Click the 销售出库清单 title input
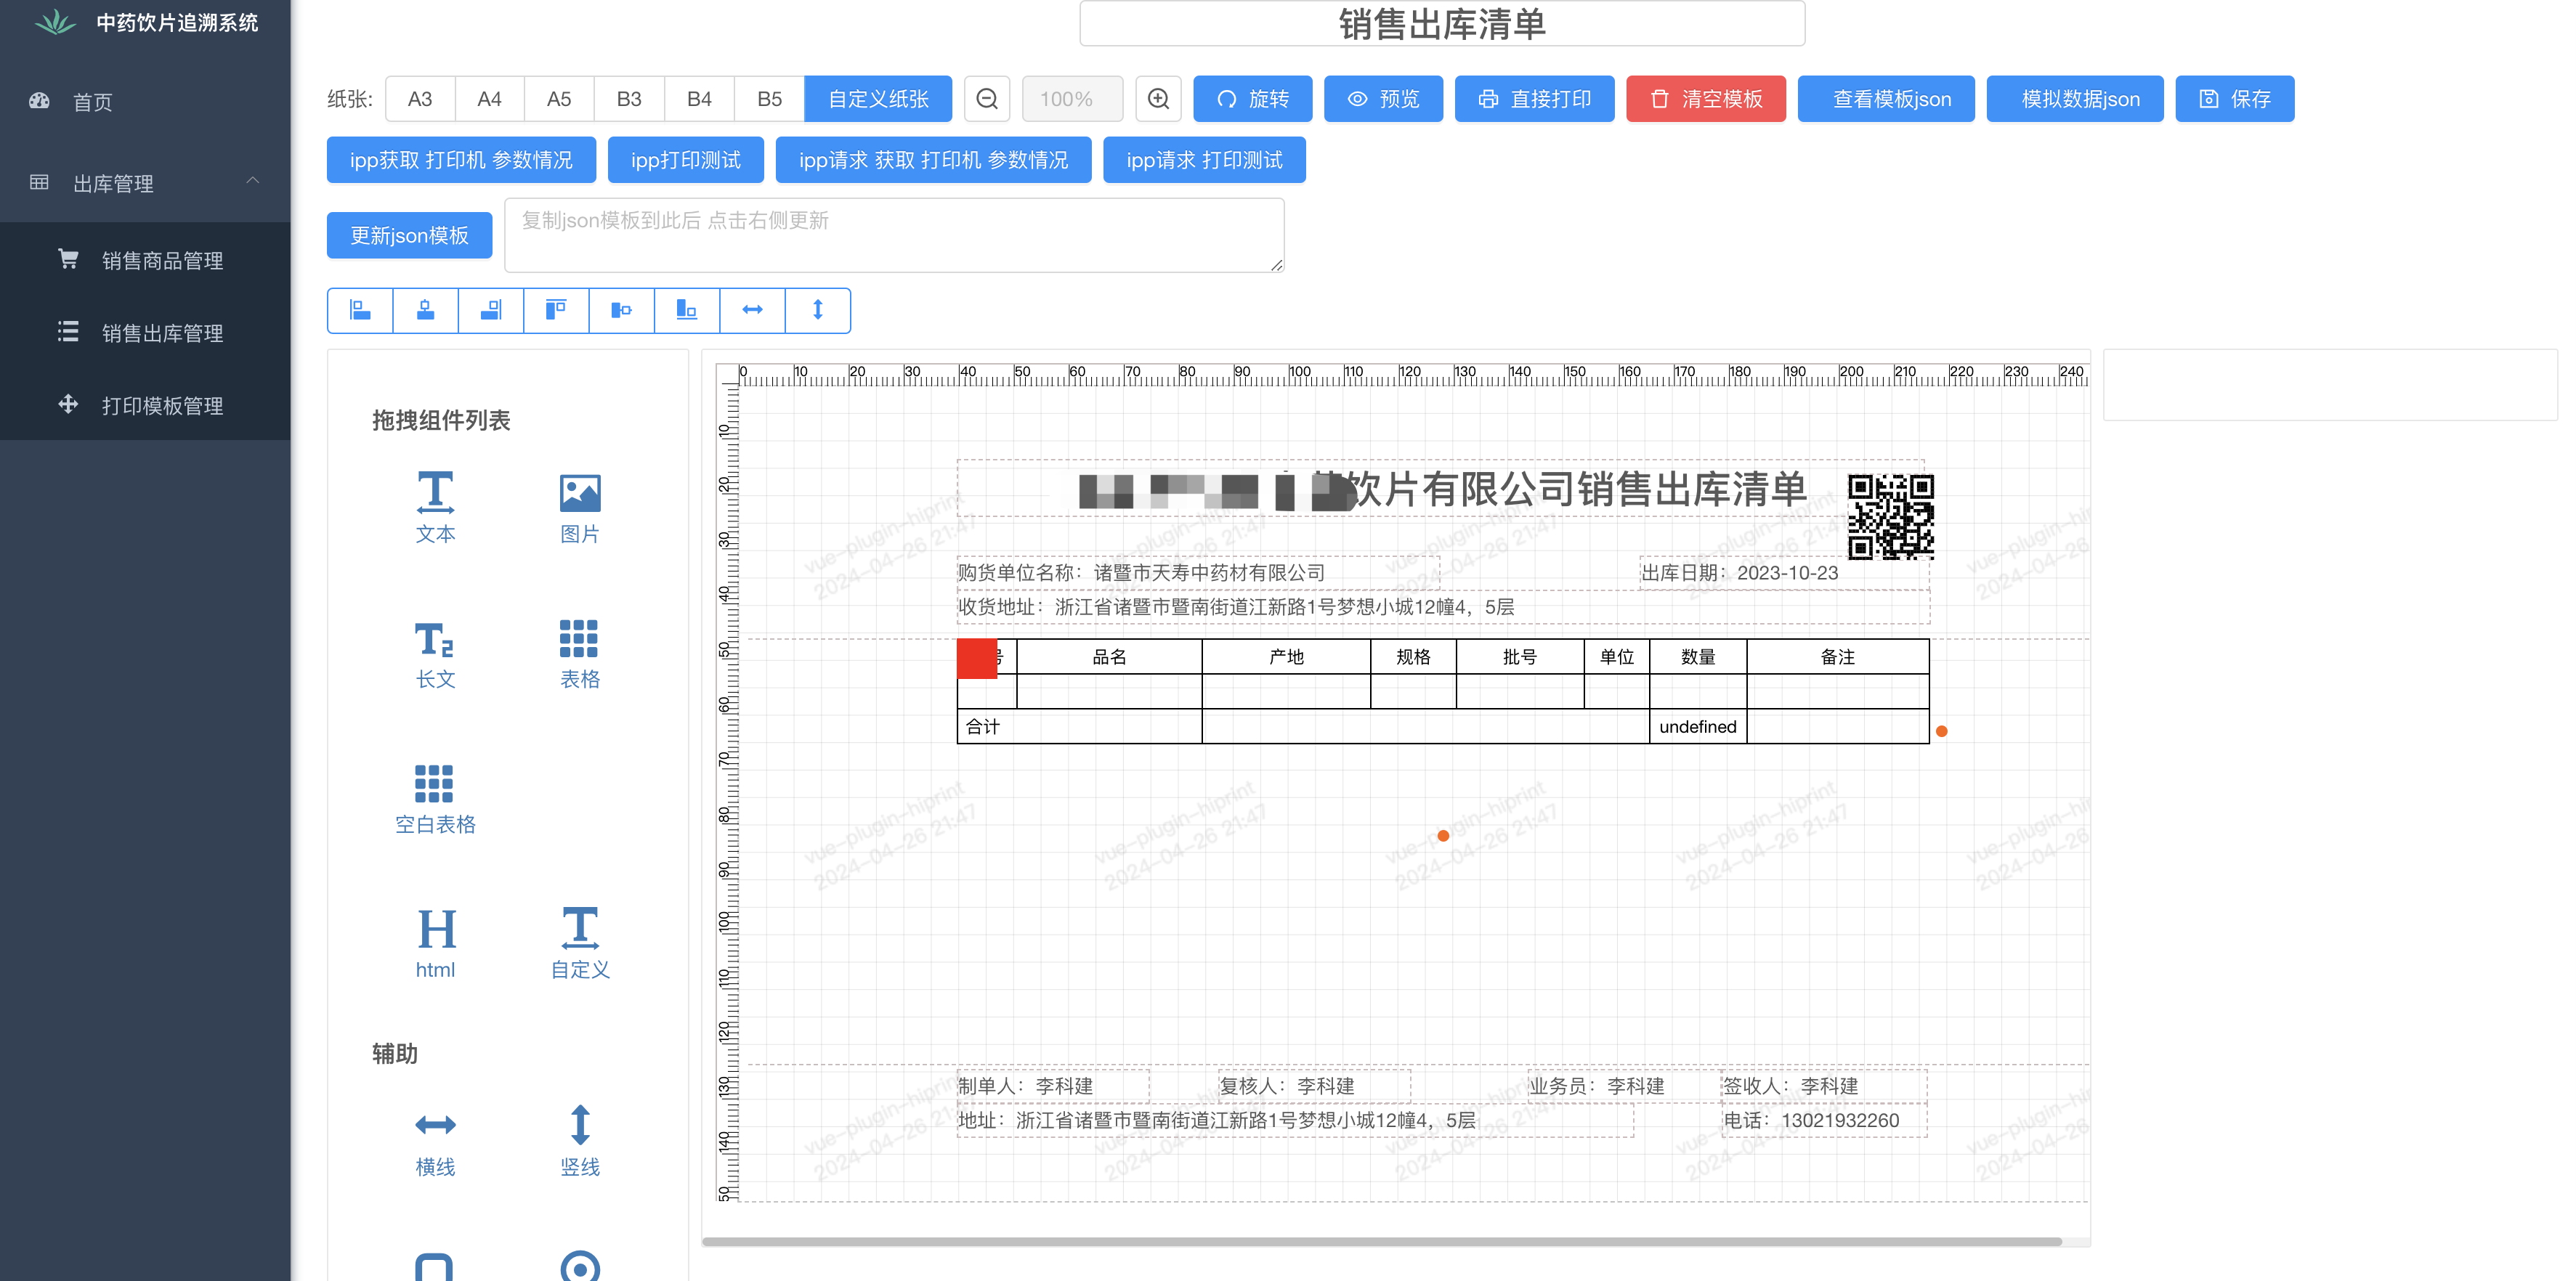Image resolution: width=2576 pixels, height=1281 pixels. click(1442, 24)
